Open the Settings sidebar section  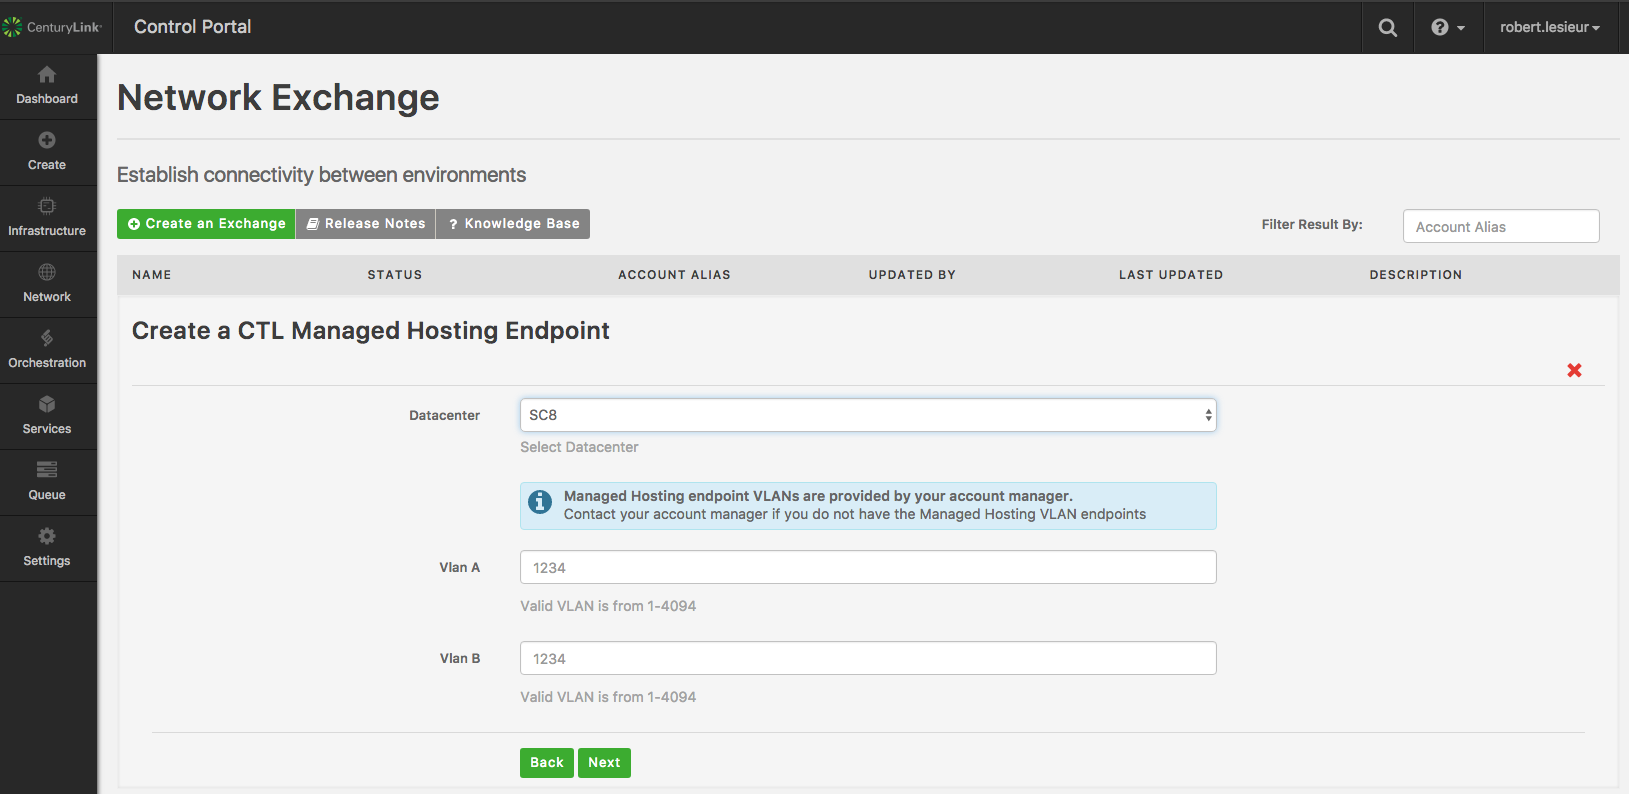pos(47,548)
